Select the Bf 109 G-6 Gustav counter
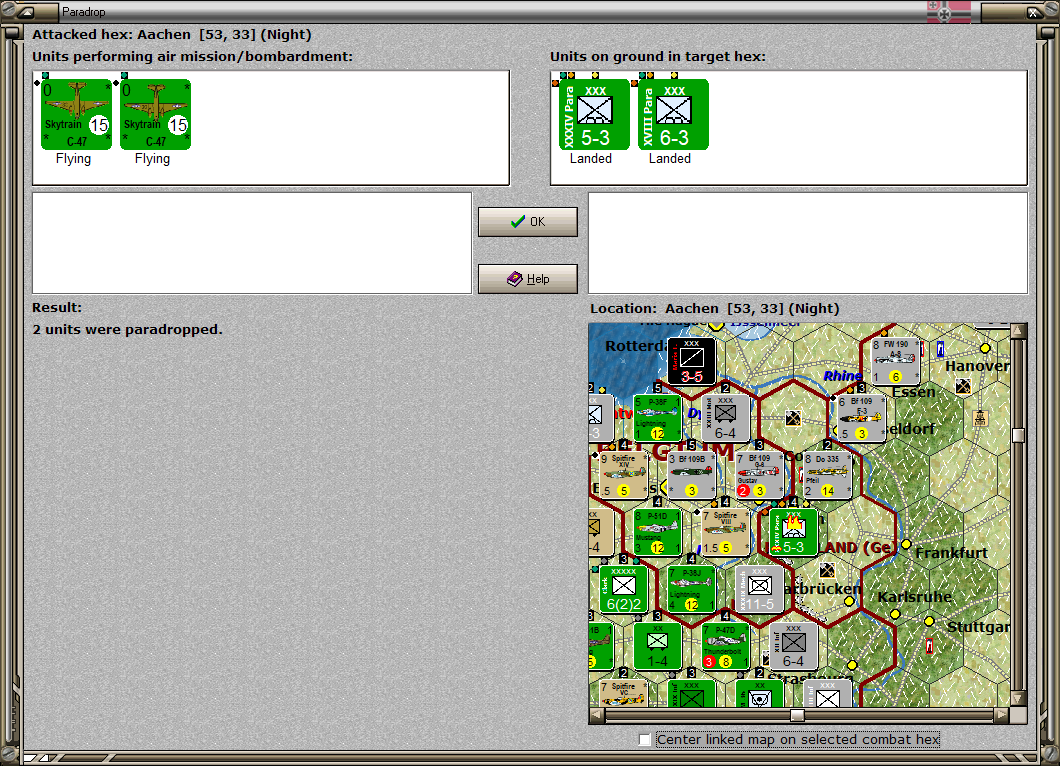This screenshot has width=1060, height=766. pos(759,475)
